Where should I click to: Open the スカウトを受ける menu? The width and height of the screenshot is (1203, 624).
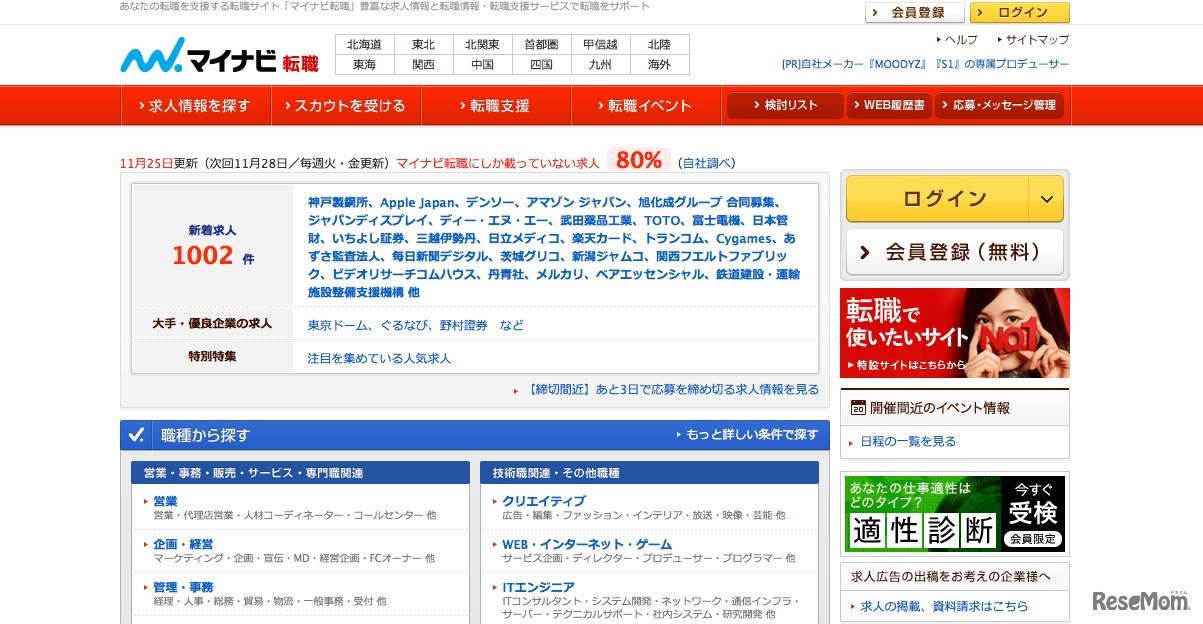pos(346,105)
